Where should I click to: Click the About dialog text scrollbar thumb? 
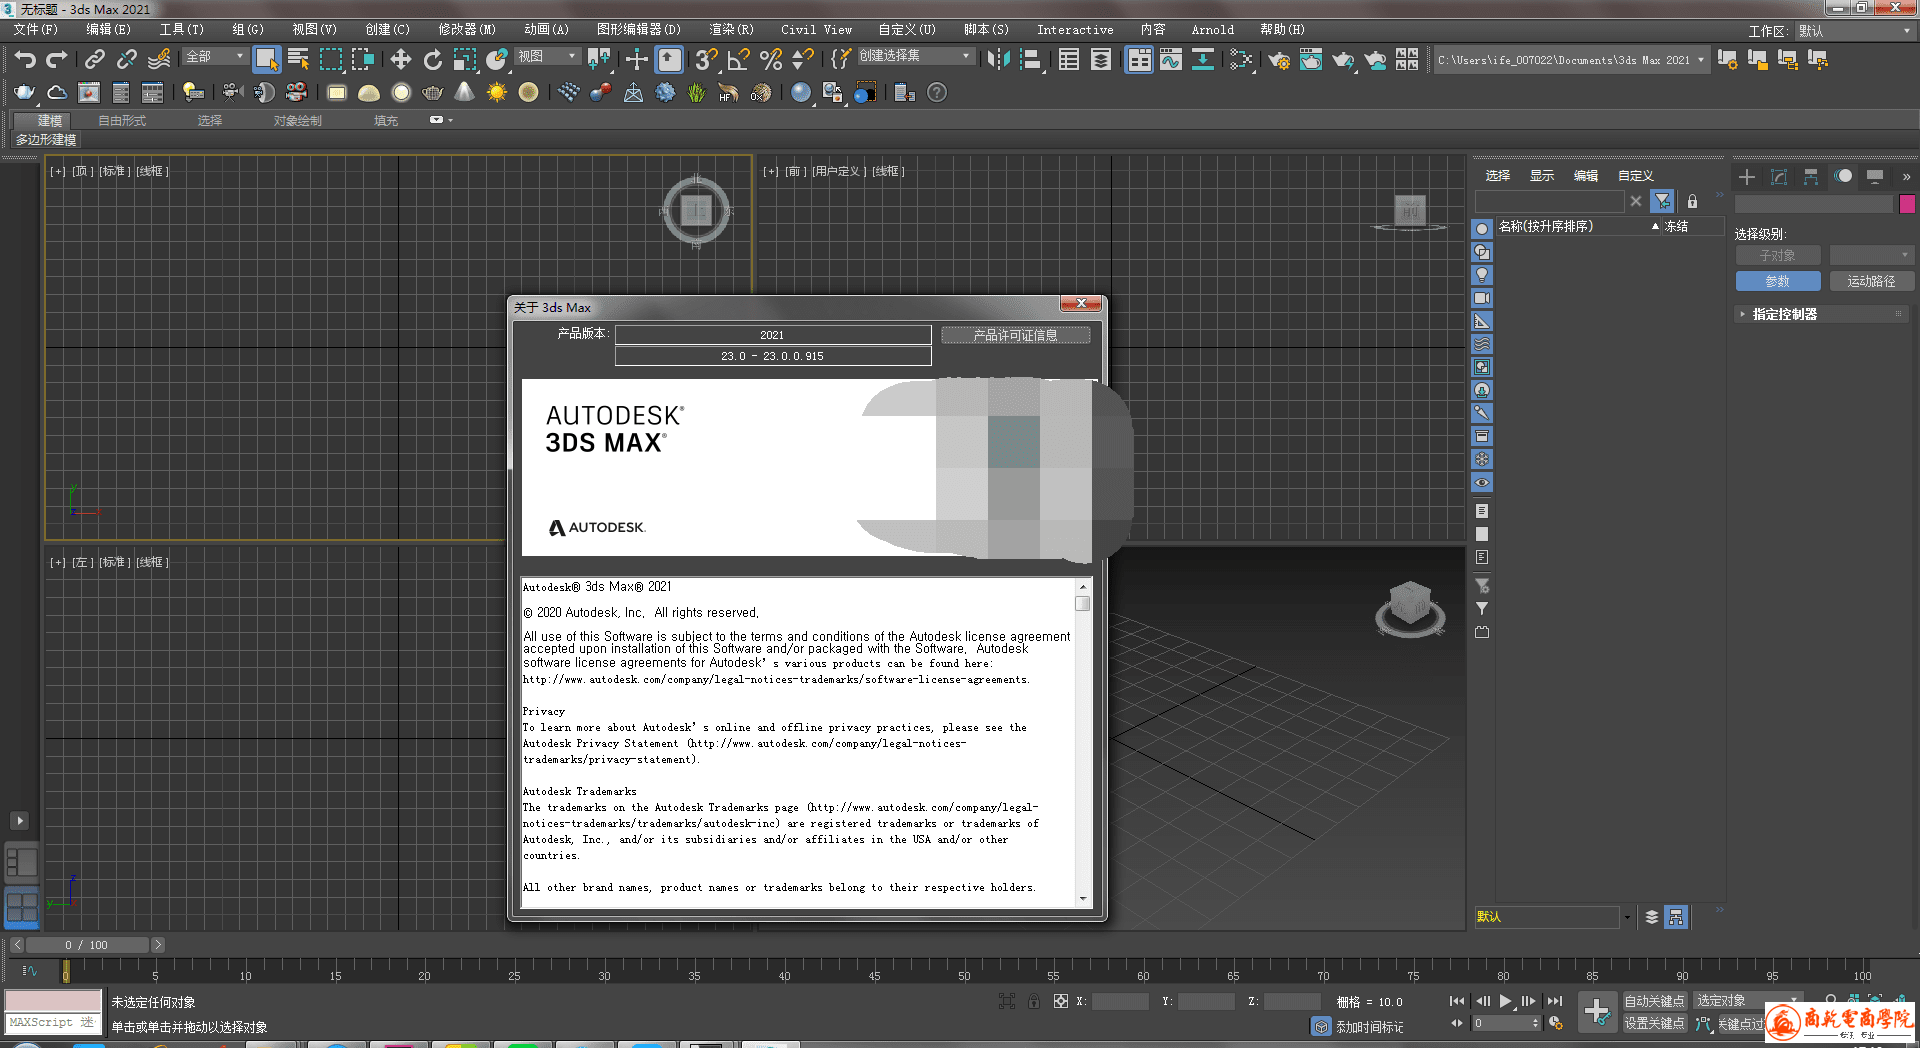click(x=1082, y=603)
